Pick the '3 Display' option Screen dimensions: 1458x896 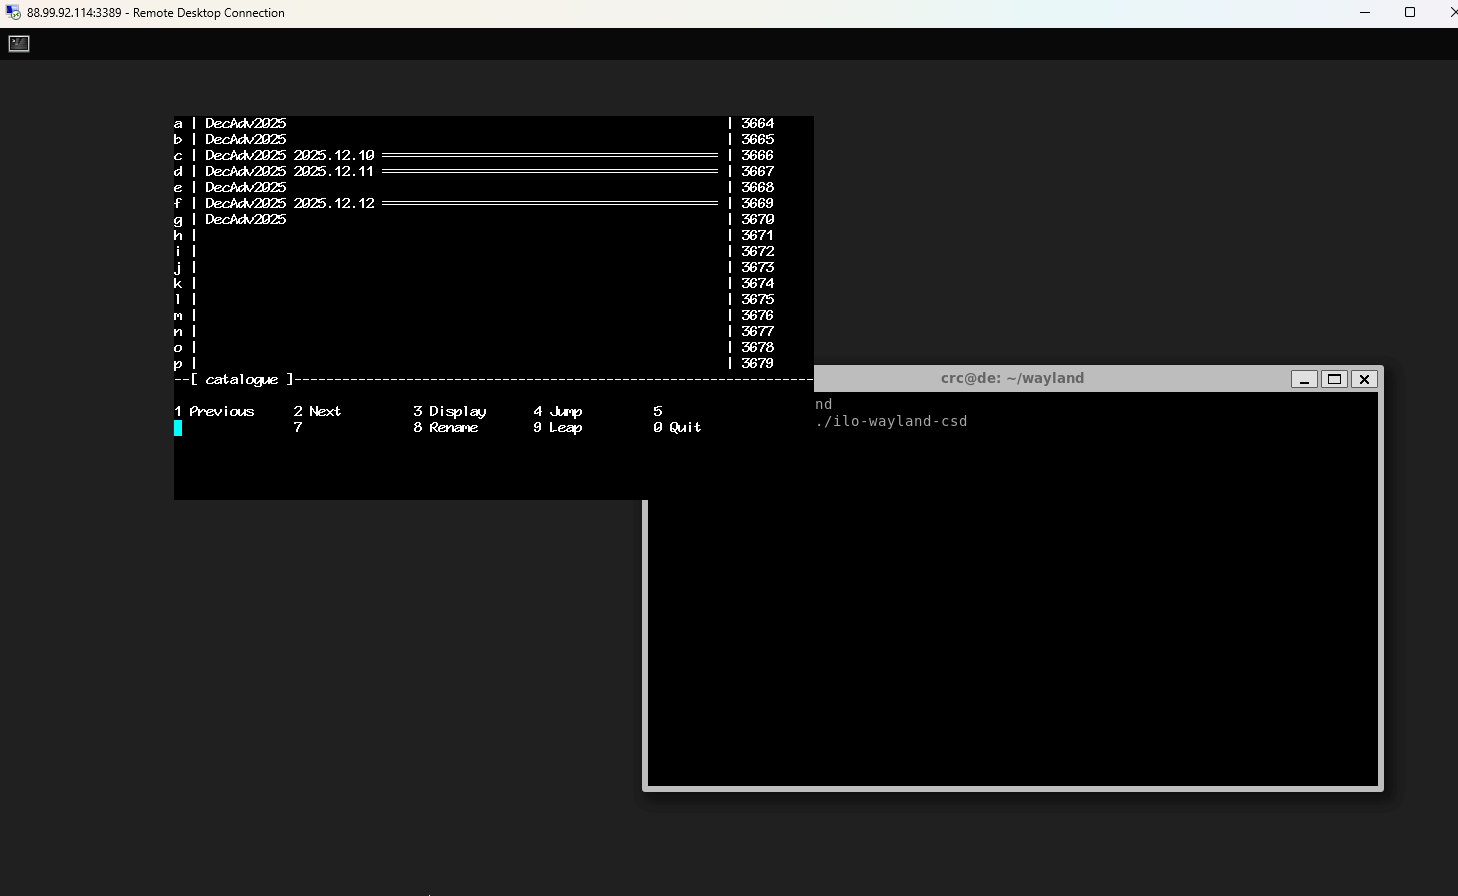tap(450, 412)
